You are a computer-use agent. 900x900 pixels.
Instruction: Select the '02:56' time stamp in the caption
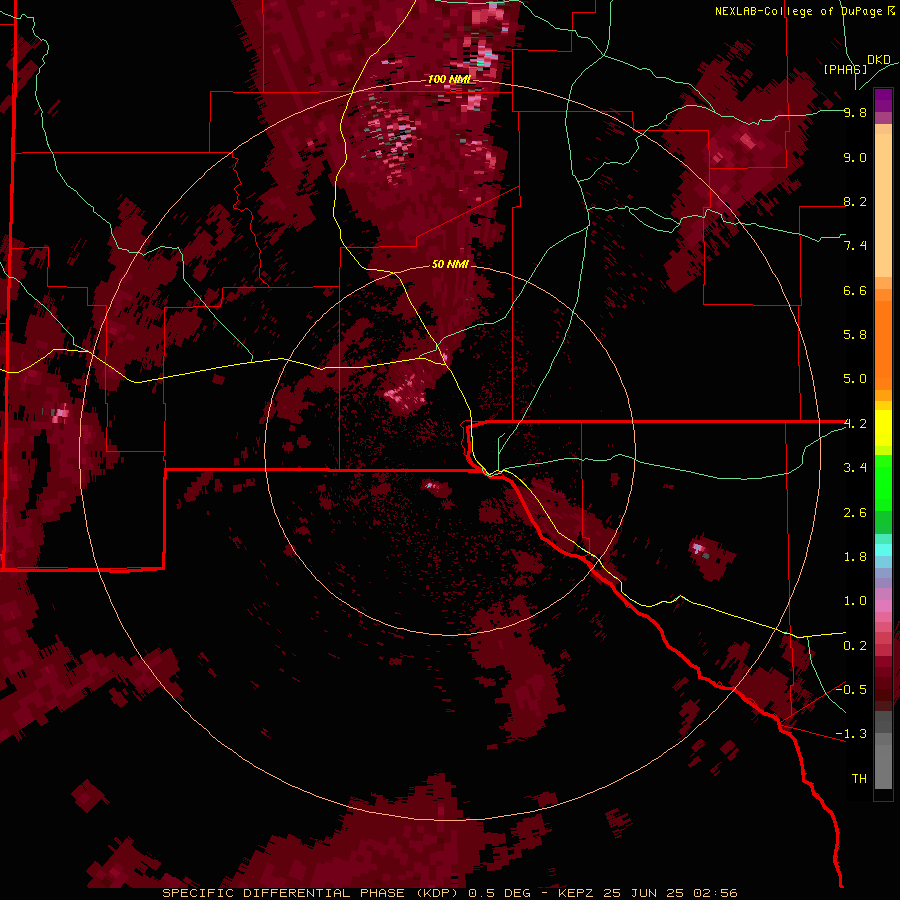point(715,893)
